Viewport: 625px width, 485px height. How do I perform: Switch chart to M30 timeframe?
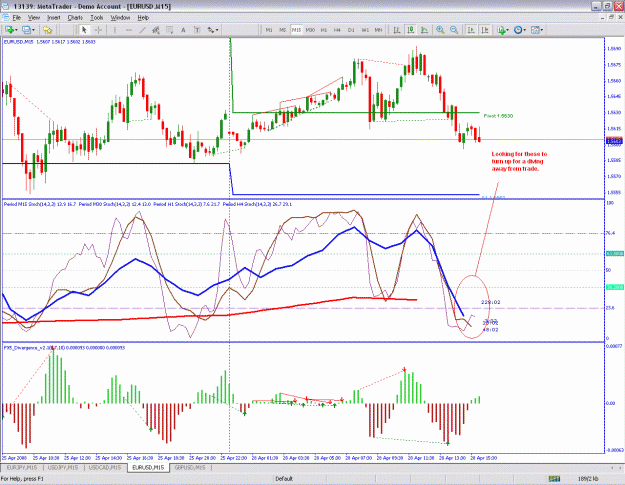click(x=310, y=30)
